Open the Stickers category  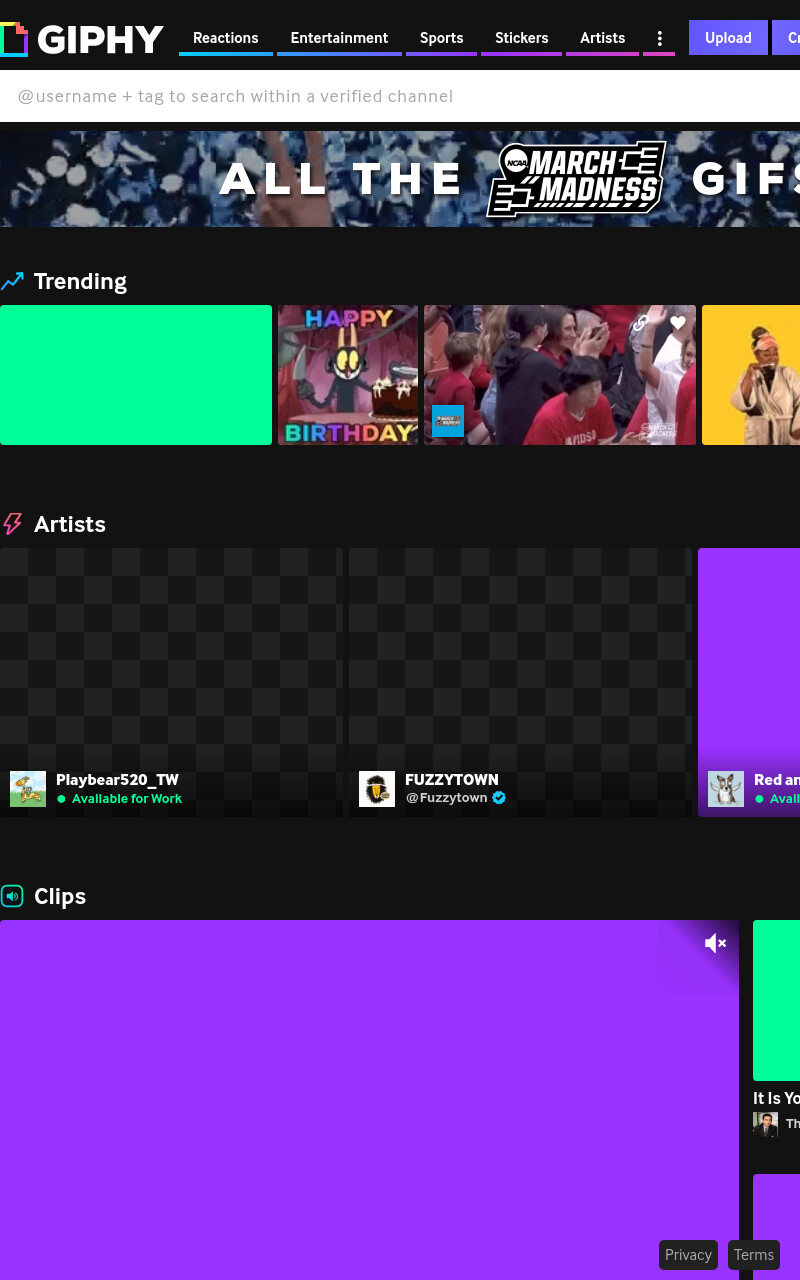pyautogui.click(x=521, y=38)
